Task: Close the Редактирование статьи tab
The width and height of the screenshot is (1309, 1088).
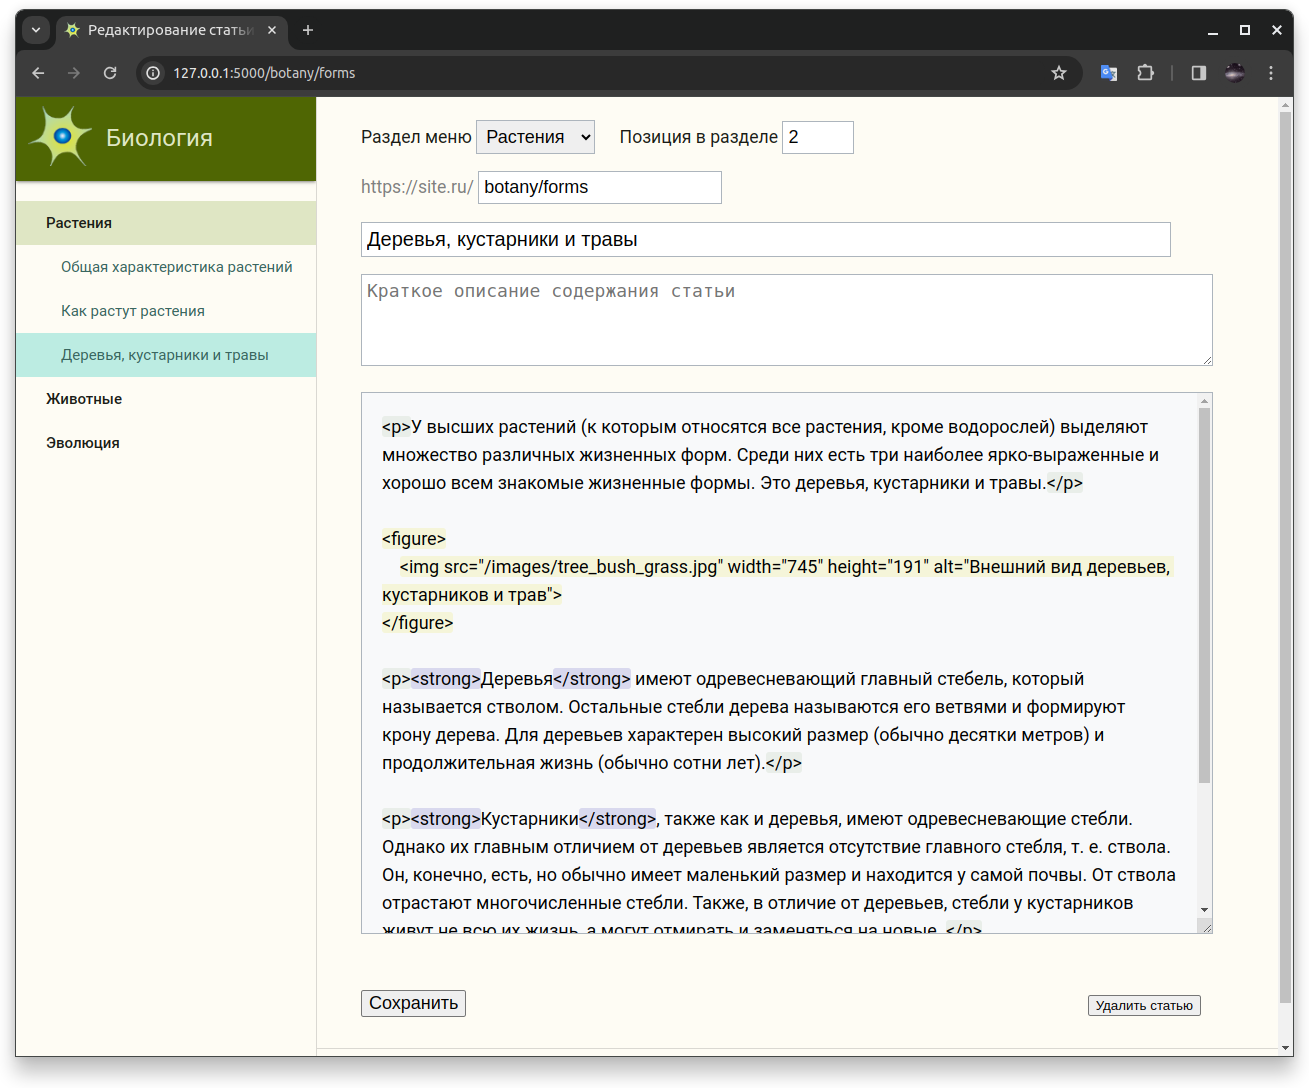Action: click(272, 30)
